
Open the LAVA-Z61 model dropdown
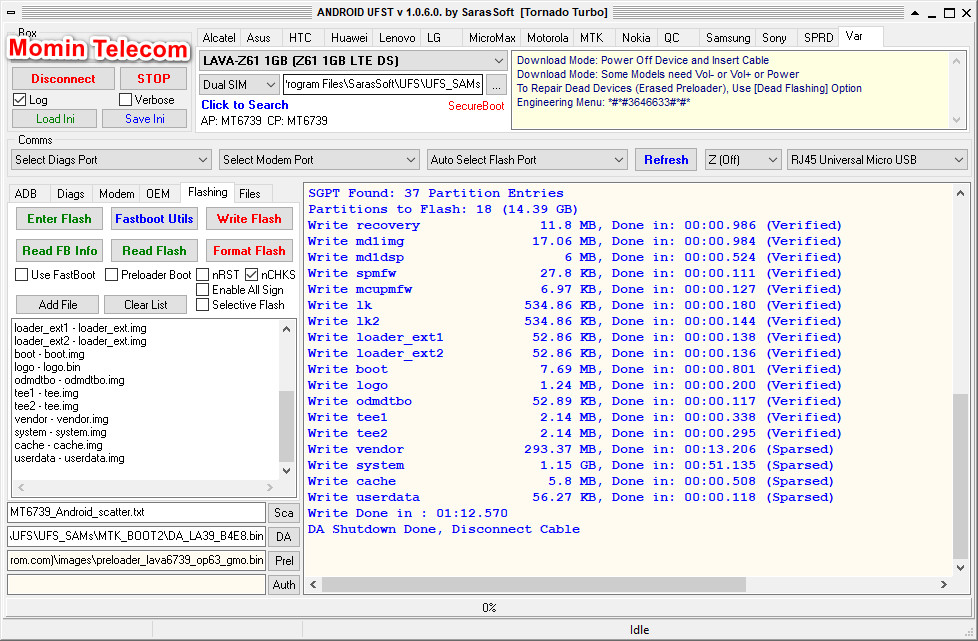point(352,60)
